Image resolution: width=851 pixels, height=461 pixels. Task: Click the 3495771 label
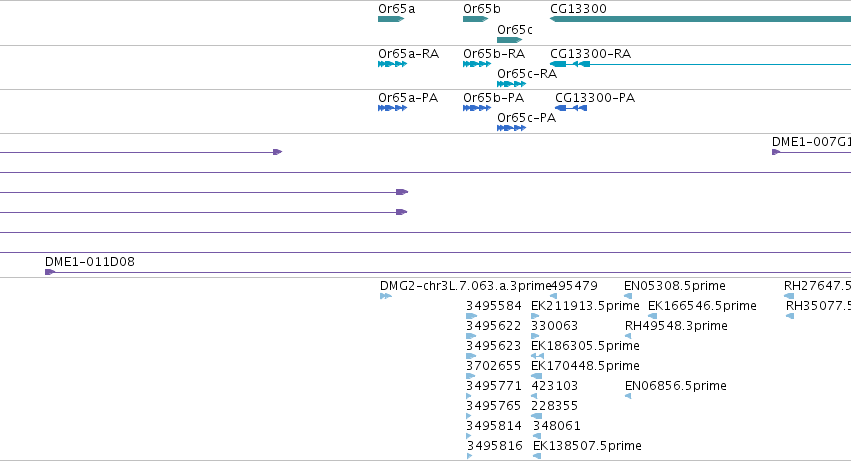(494, 386)
